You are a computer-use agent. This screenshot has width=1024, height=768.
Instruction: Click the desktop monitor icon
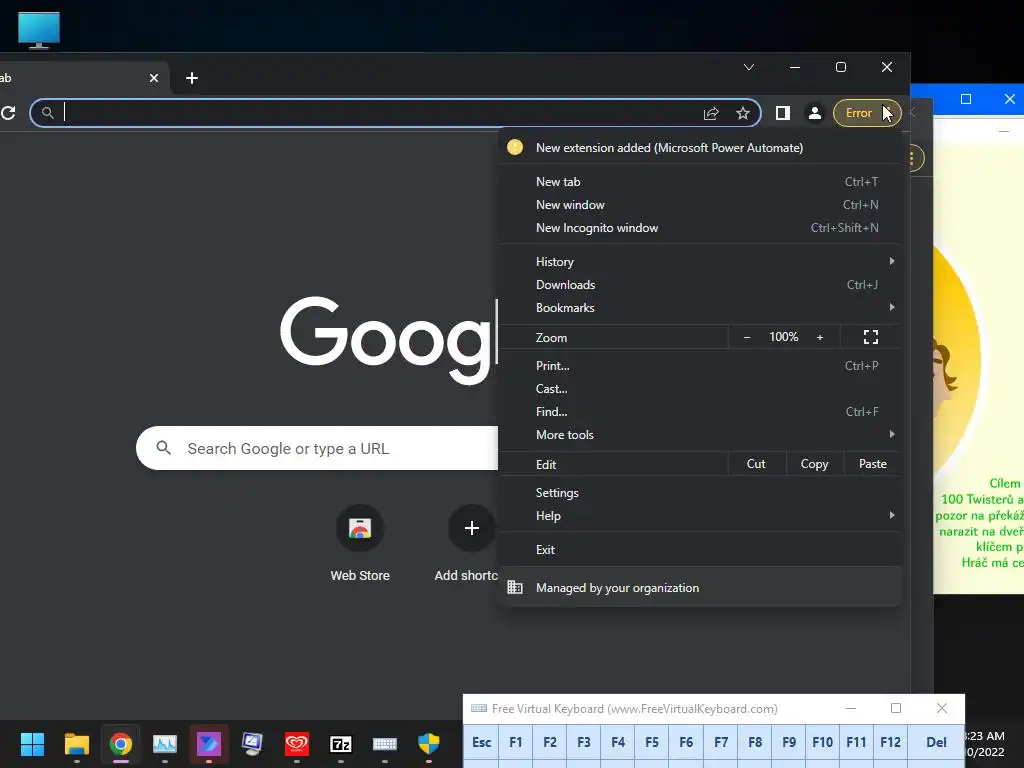39,30
